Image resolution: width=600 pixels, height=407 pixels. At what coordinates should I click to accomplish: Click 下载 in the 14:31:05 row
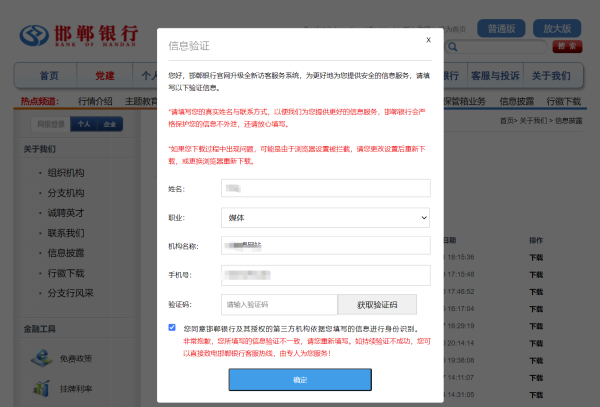pyautogui.click(x=536, y=395)
